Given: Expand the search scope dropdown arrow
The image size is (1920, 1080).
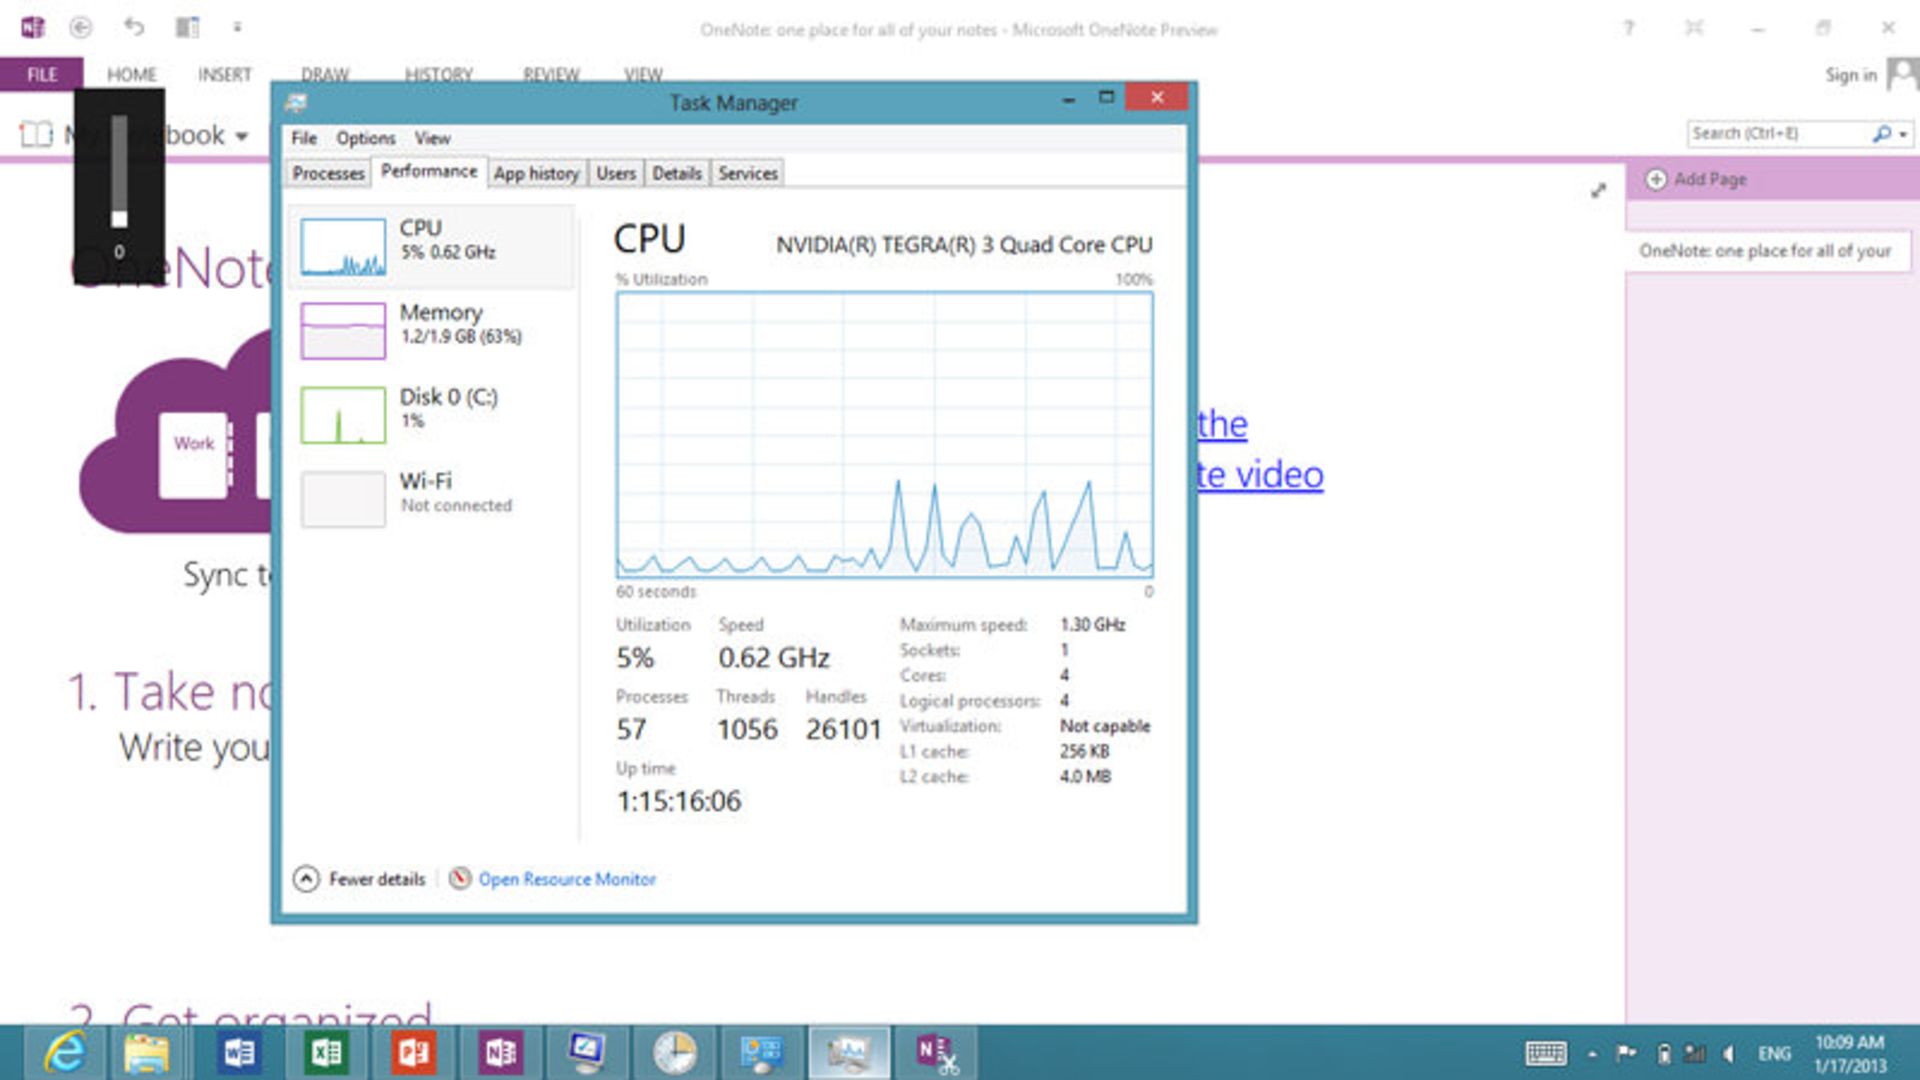Looking at the screenshot, I should [1903, 134].
